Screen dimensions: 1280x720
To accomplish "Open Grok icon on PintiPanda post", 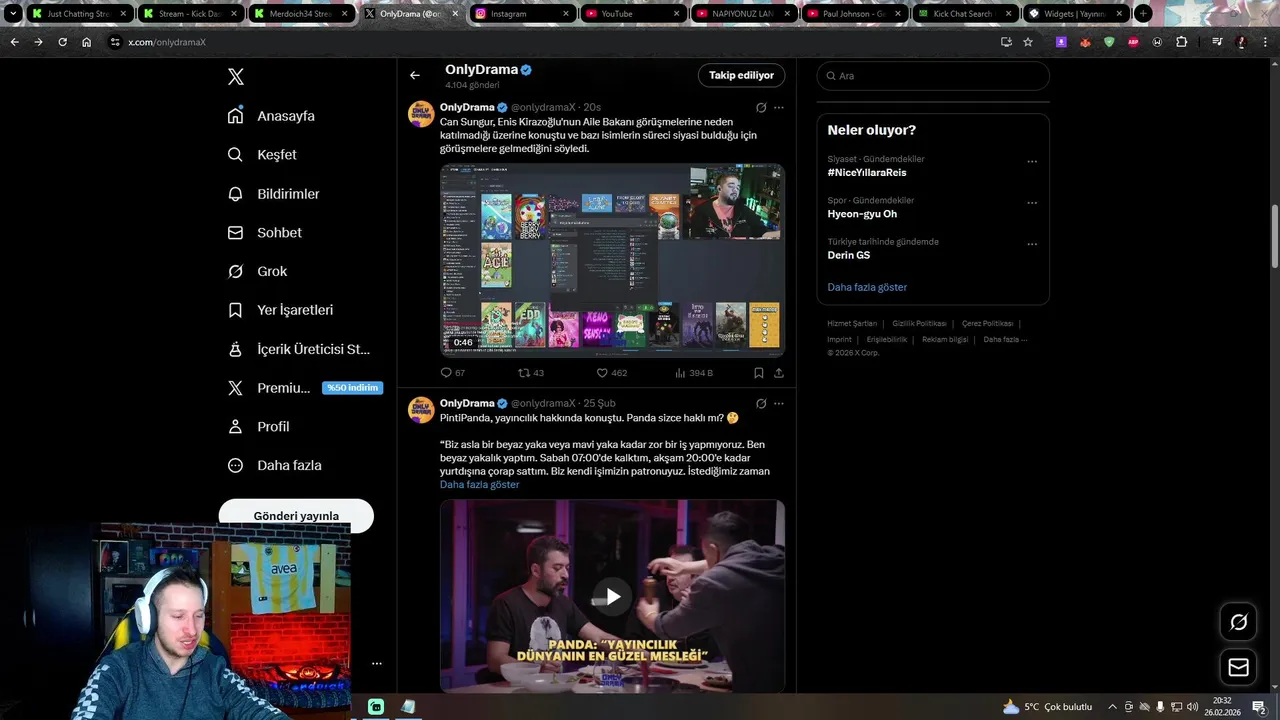I will [761, 403].
